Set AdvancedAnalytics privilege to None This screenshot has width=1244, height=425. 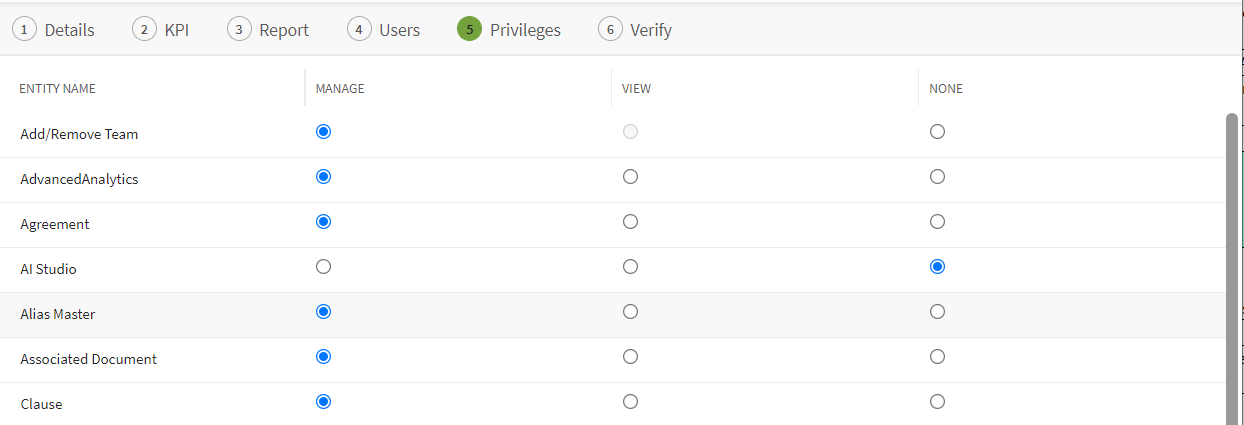[937, 177]
